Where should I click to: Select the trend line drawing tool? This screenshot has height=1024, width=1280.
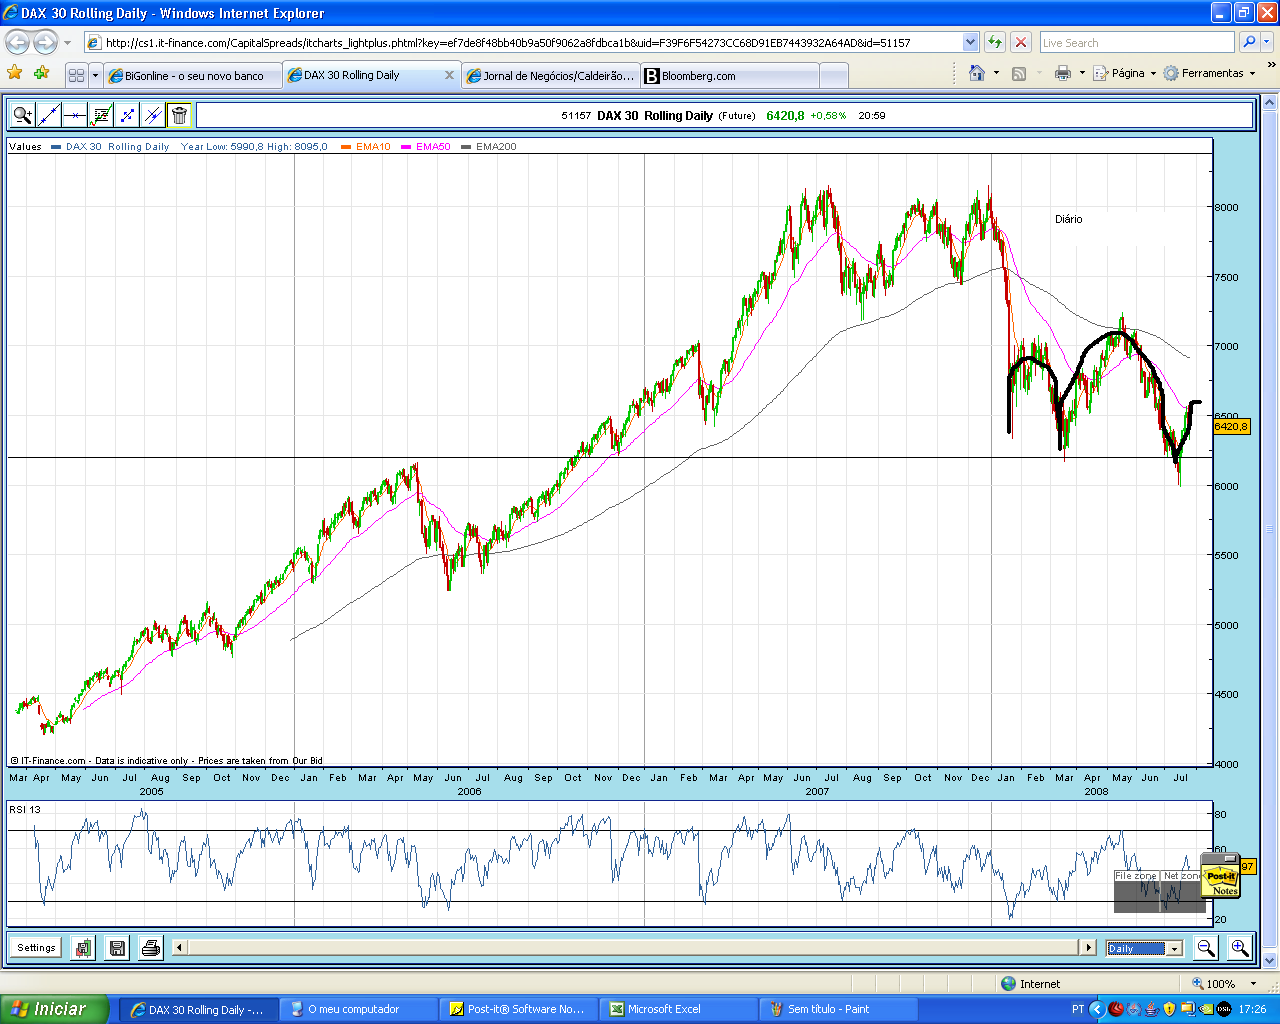coord(49,115)
